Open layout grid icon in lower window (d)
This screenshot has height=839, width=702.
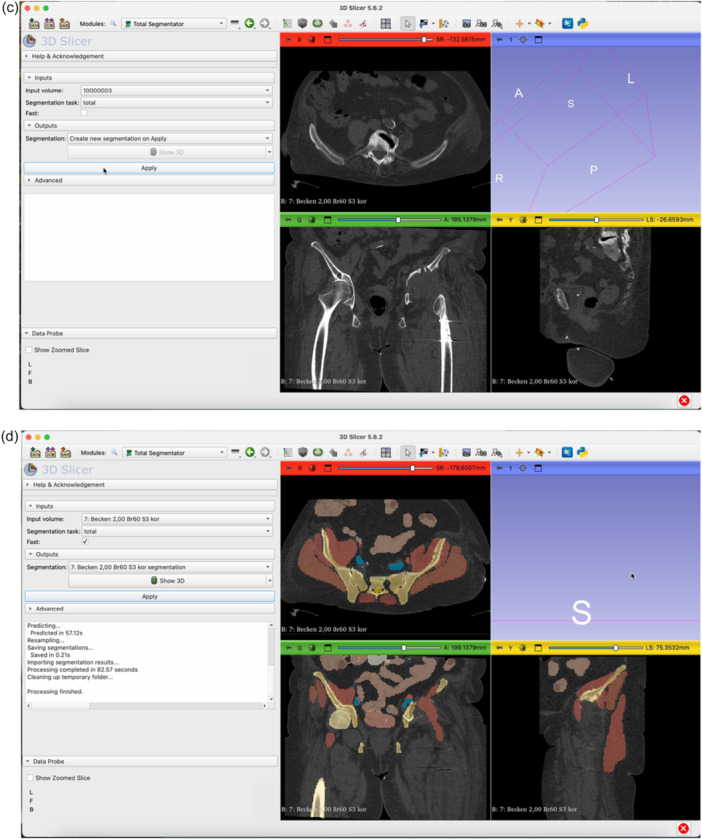(x=386, y=453)
